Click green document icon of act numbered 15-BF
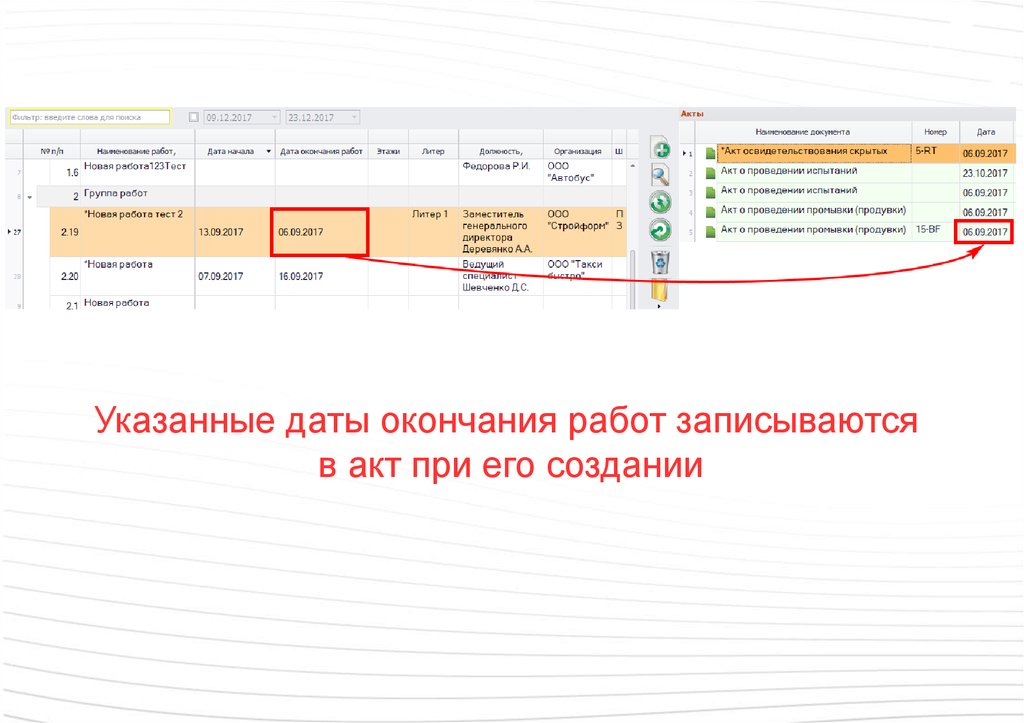Image resolution: width=1024 pixels, height=723 pixels. coord(711,232)
